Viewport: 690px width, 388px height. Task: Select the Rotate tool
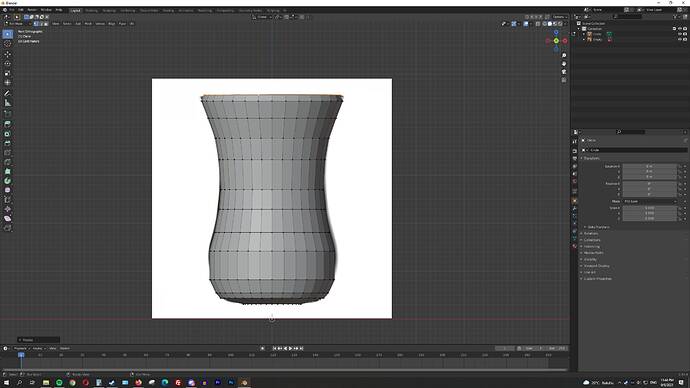(7, 64)
